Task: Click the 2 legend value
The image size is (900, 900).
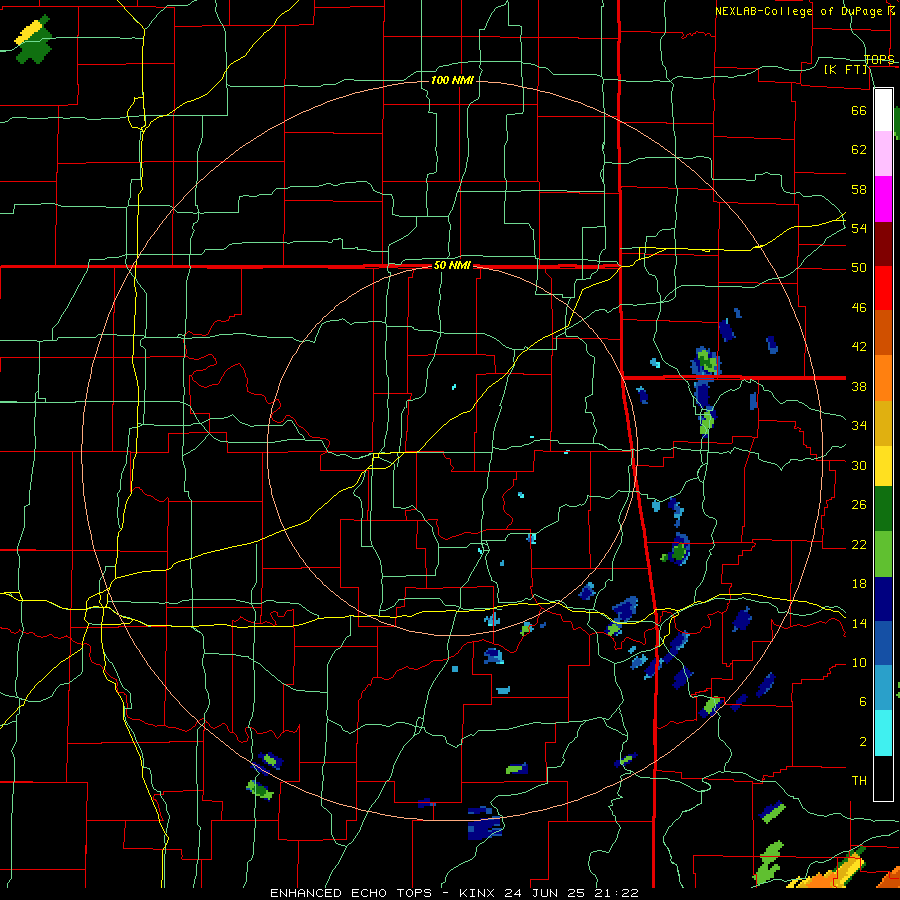Action: (863, 741)
